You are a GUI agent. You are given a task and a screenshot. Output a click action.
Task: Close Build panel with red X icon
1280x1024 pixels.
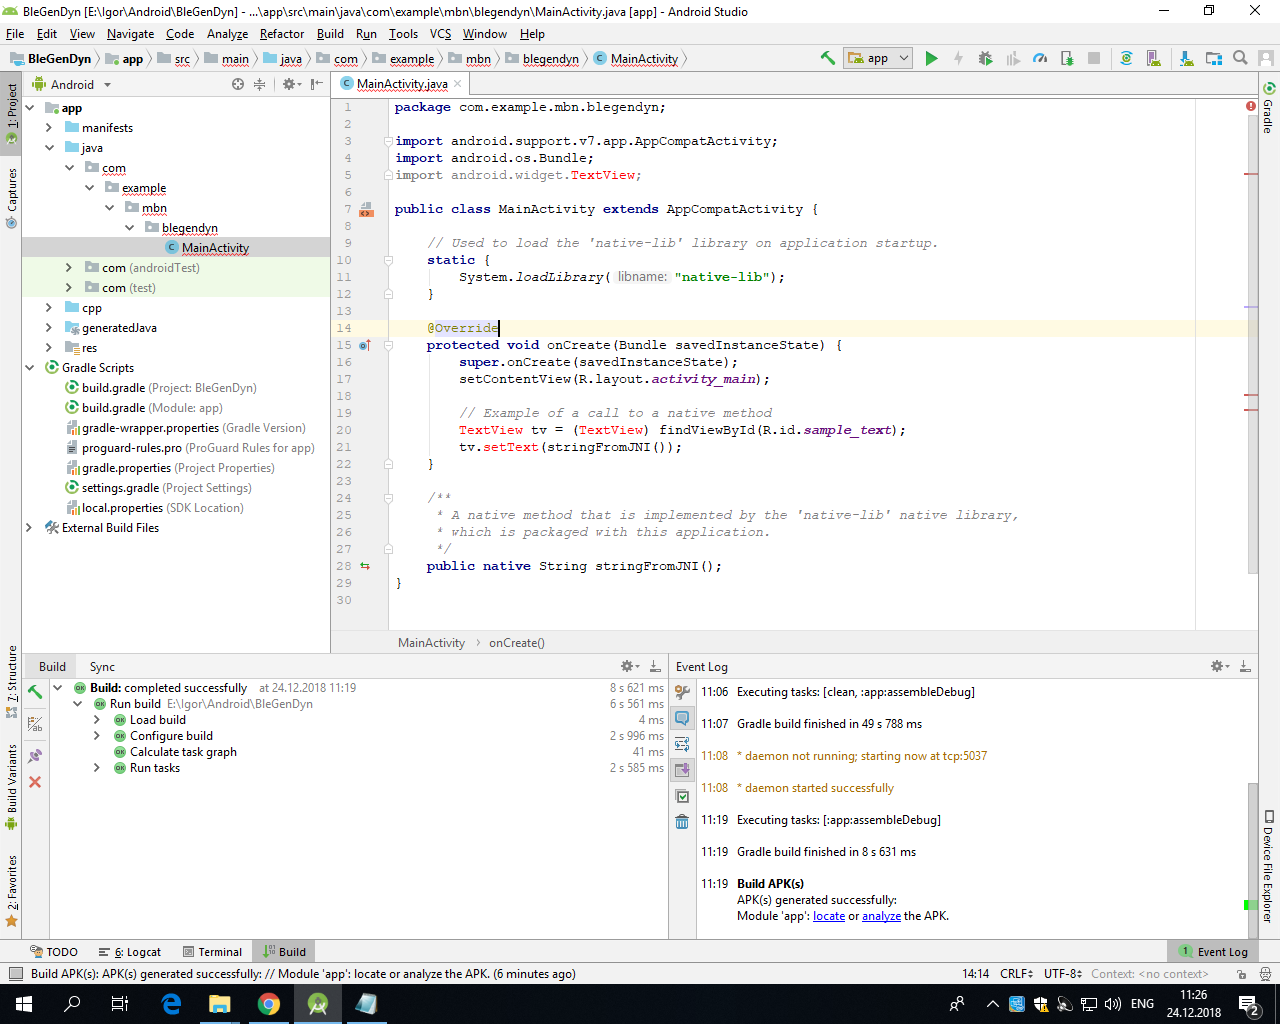tap(35, 782)
